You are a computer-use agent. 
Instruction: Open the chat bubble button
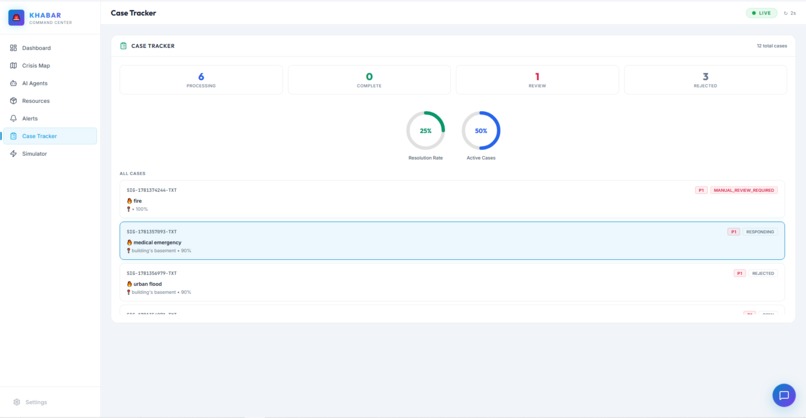click(x=784, y=395)
